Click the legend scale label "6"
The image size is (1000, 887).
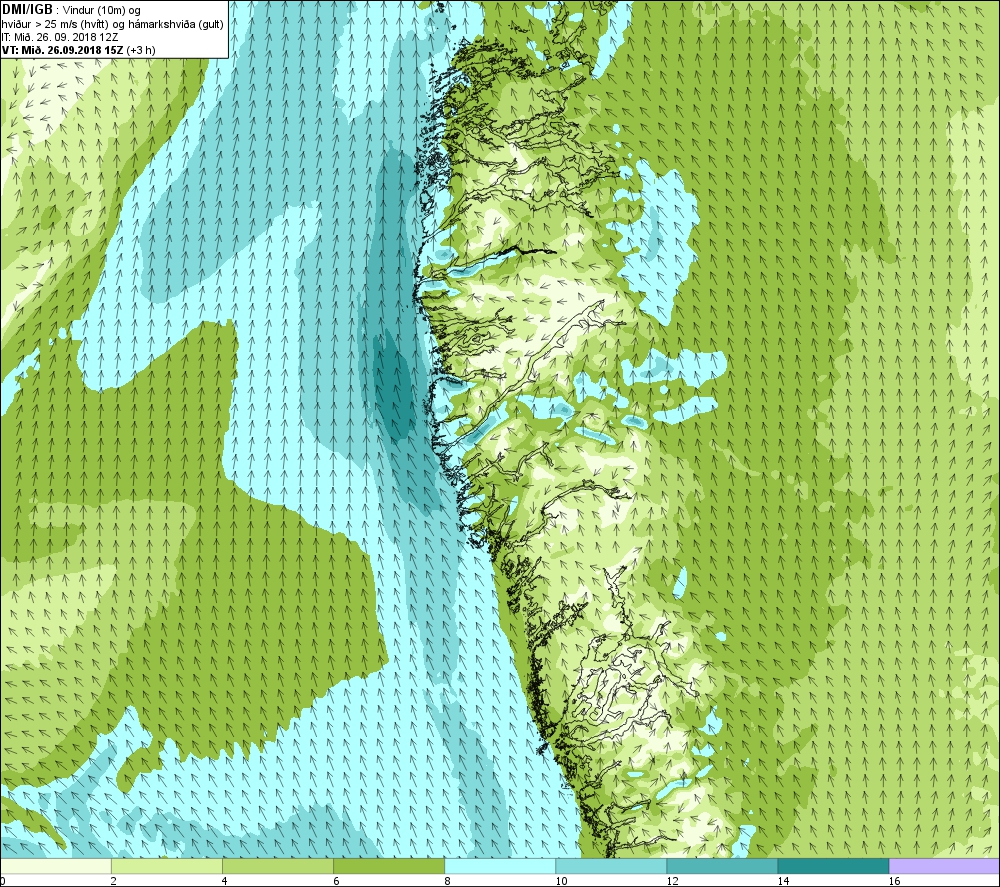[x=336, y=881]
